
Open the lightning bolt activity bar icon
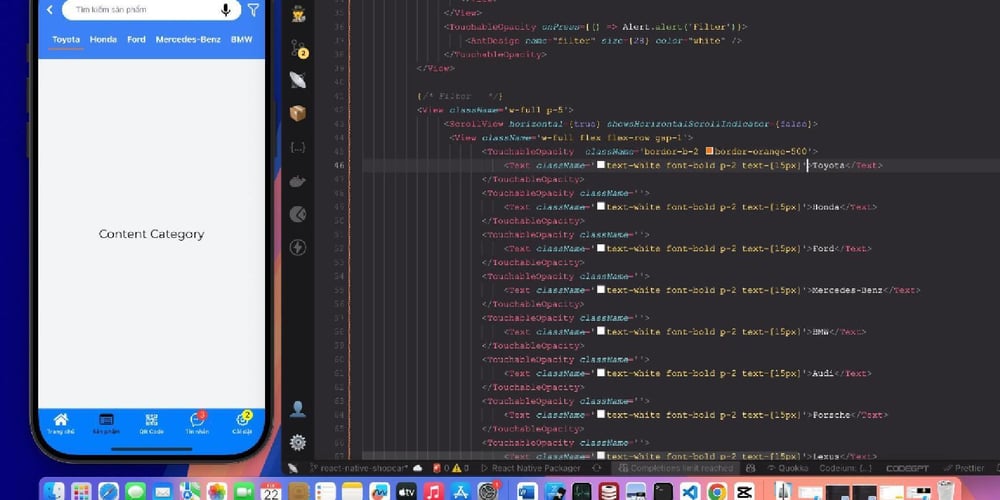(x=298, y=247)
